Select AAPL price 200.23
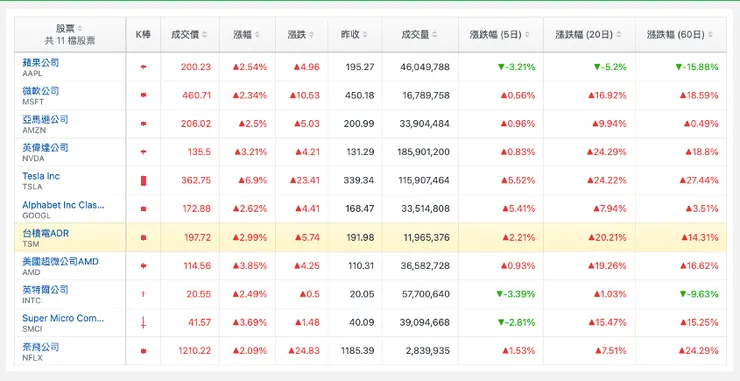 (x=195, y=67)
